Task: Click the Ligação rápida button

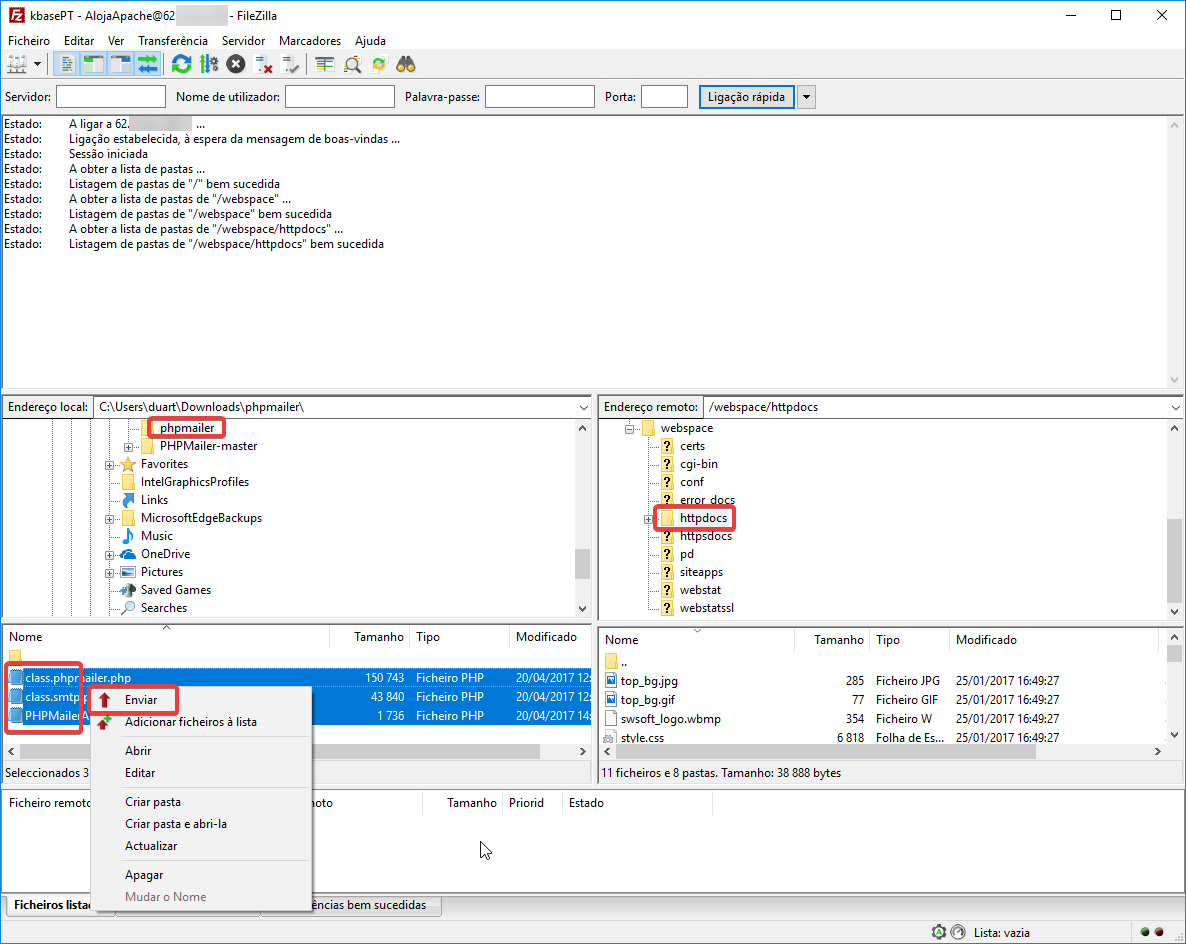Action: click(x=747, y=97)
